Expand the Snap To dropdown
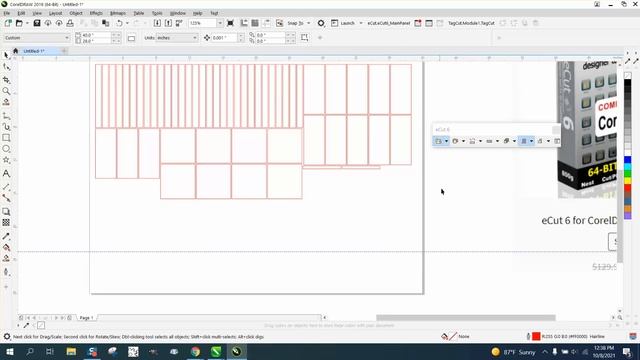640x360 pixels. [309, 23]
